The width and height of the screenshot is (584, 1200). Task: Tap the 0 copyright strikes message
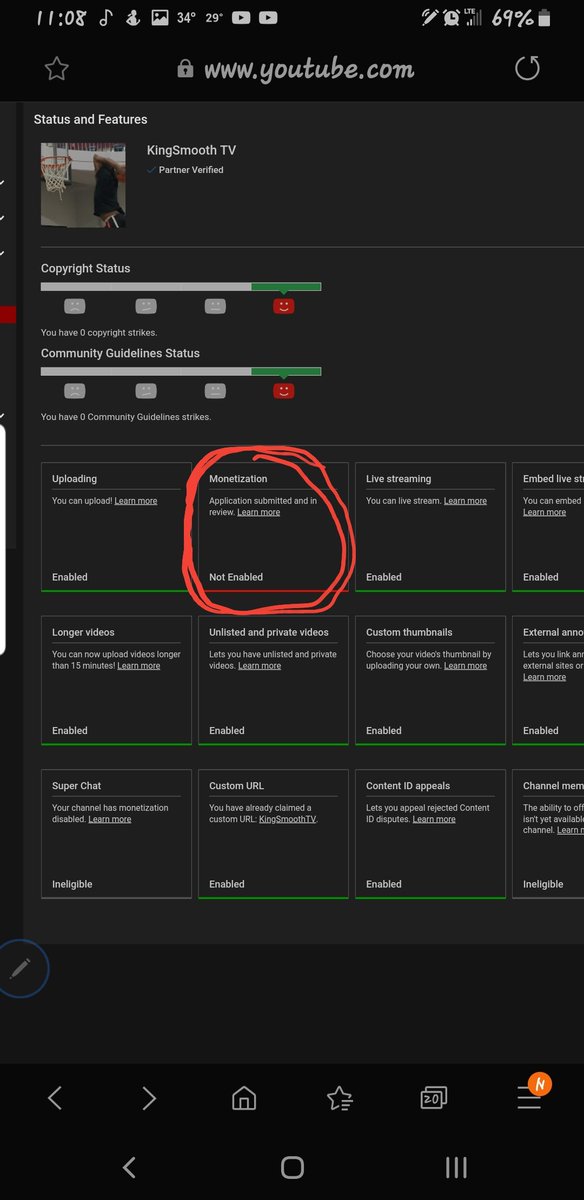99,332
